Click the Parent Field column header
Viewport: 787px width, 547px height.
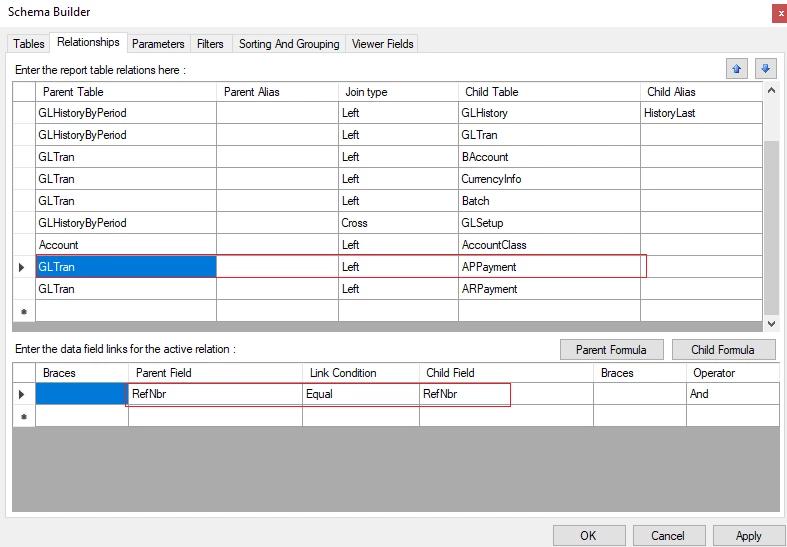tap(215, 373)
